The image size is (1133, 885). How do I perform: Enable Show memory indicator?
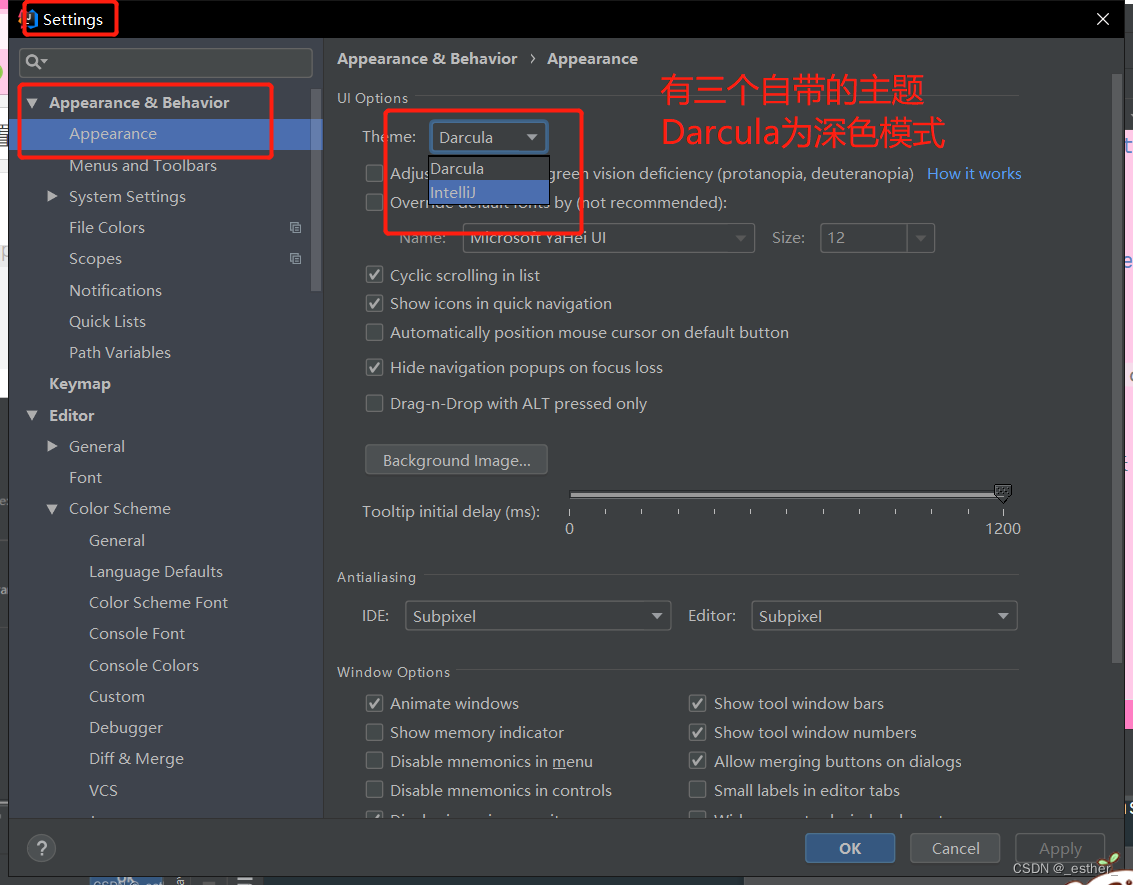[x=374, y=732]
